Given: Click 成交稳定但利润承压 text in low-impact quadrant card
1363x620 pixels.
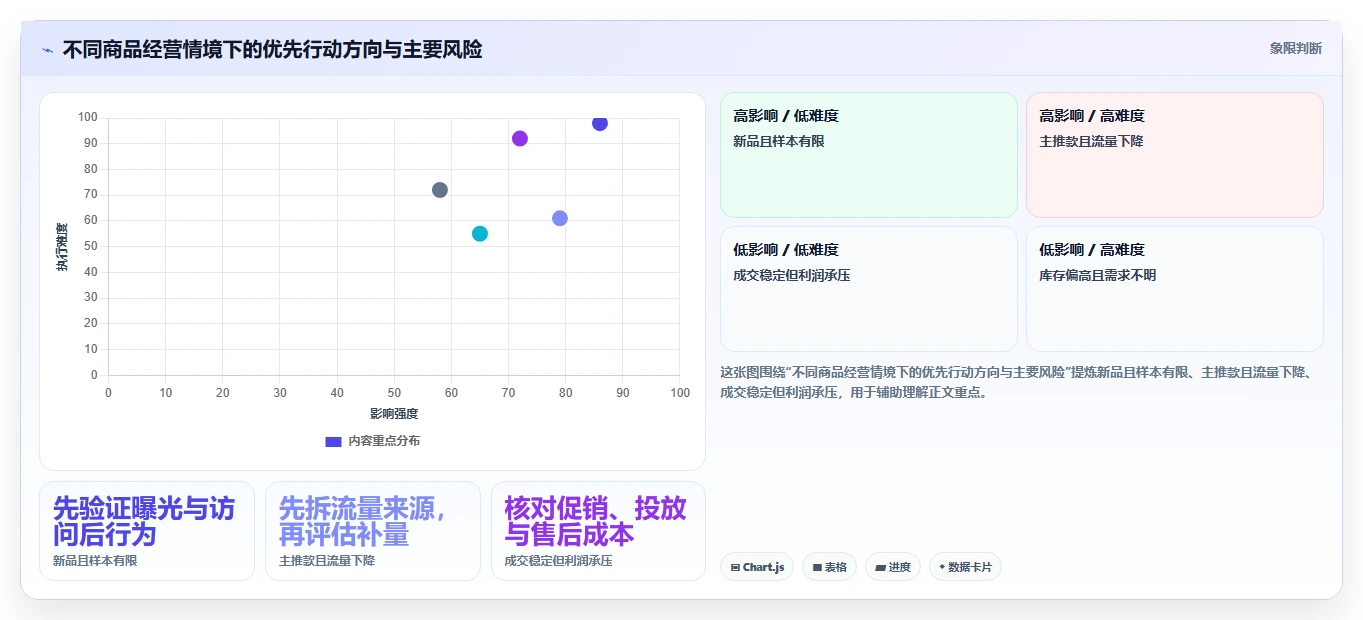Looking at the screenshot, I should click(x=791, y=275).
